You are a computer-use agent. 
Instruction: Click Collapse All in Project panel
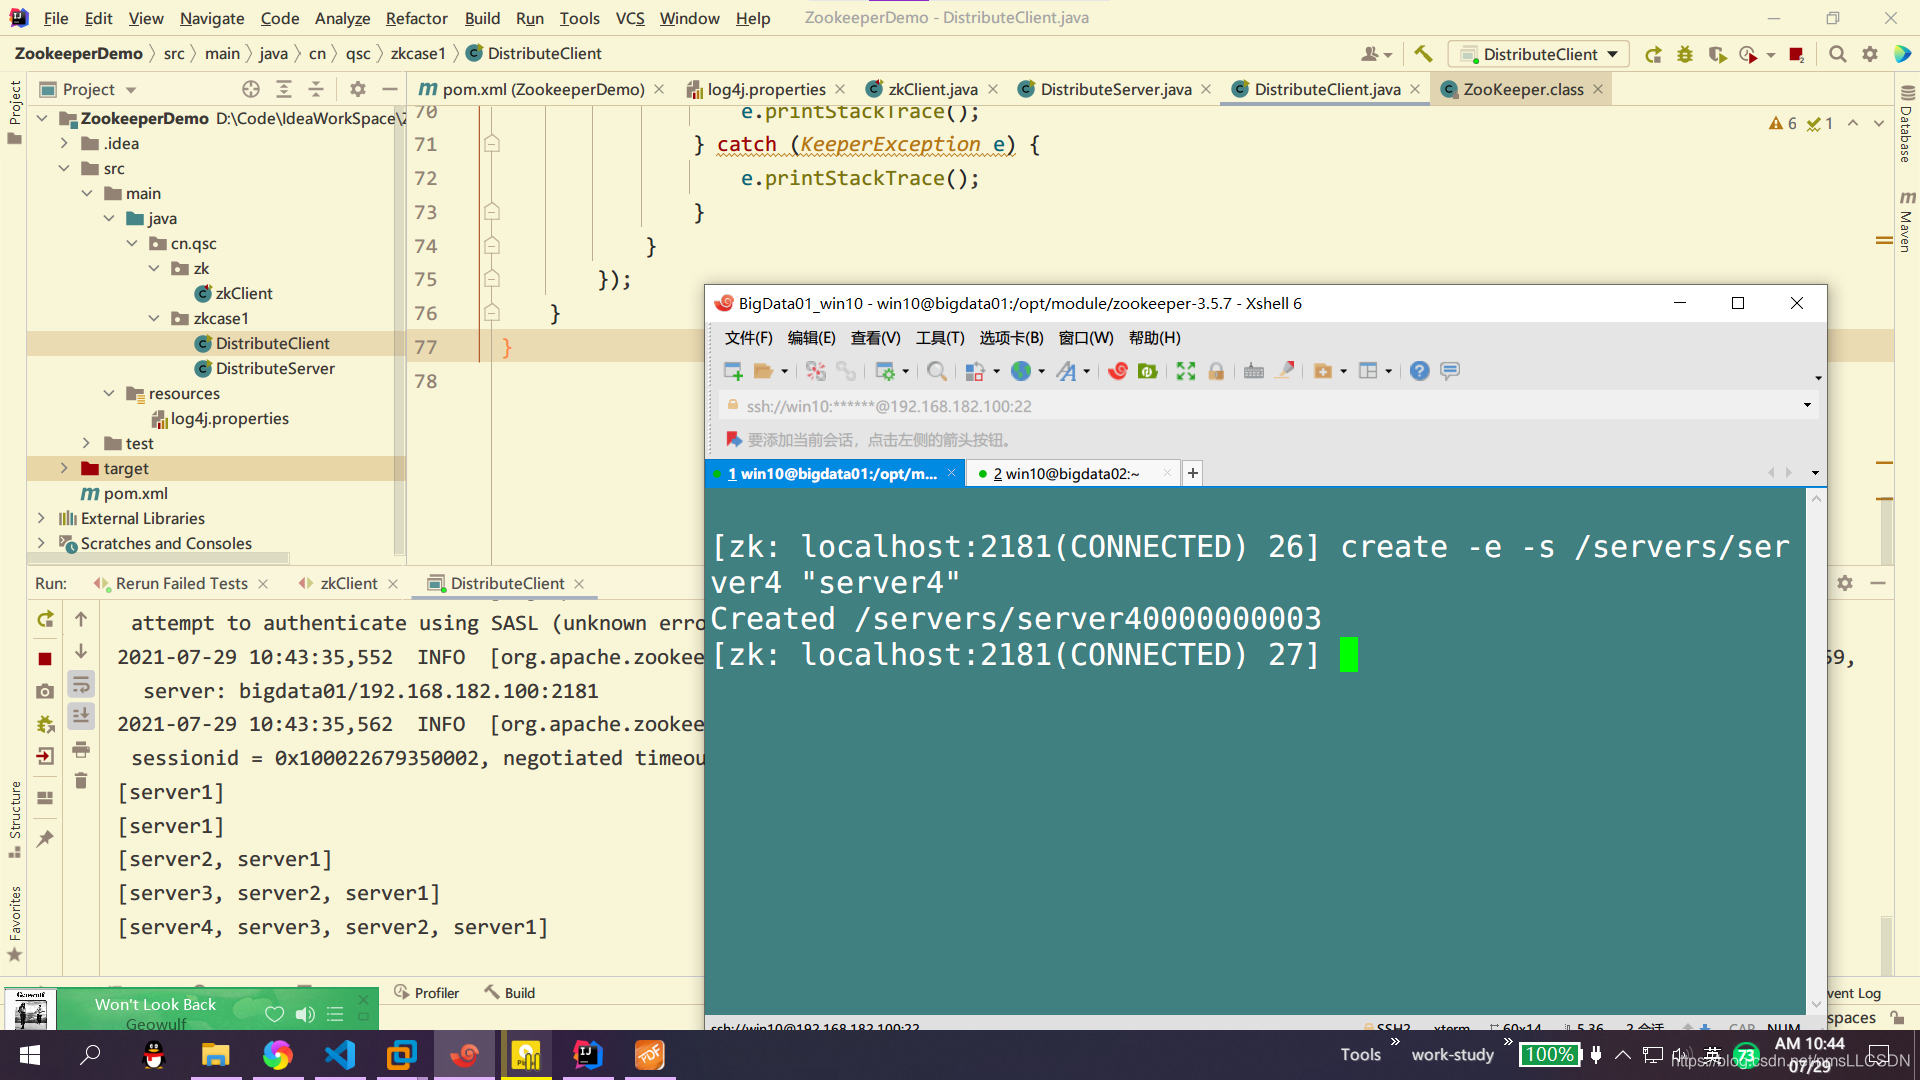coord(316,89)
